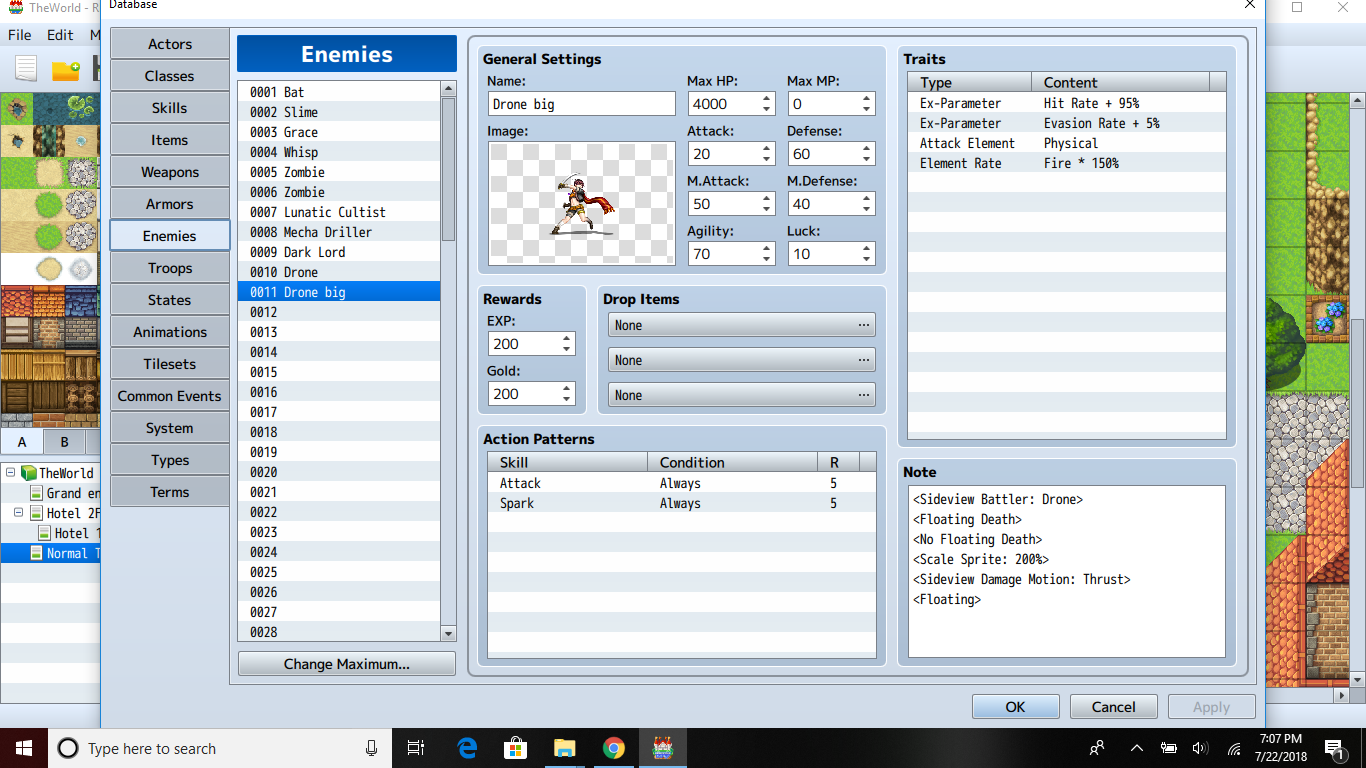1366x768 pixels.
Task: Decrease the Gold reward value
Action: click(x=567, y=399)
